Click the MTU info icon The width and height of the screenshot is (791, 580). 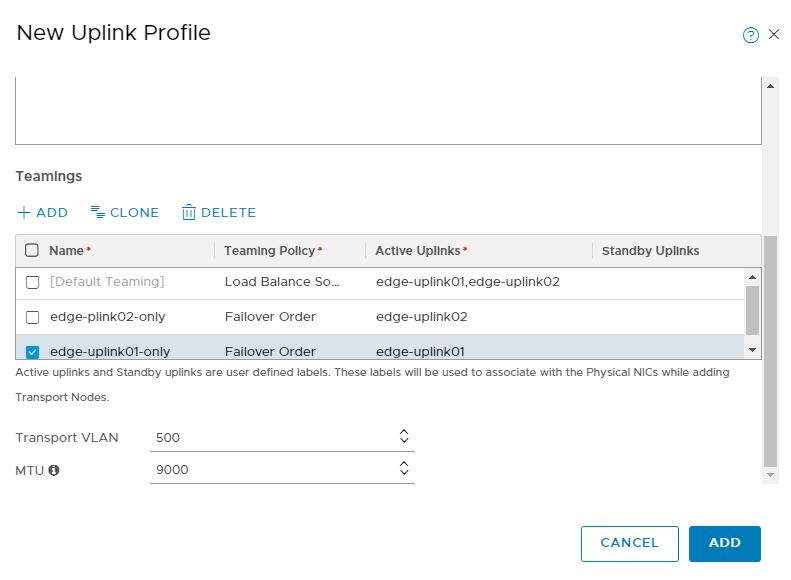click(x=54, y=470)
